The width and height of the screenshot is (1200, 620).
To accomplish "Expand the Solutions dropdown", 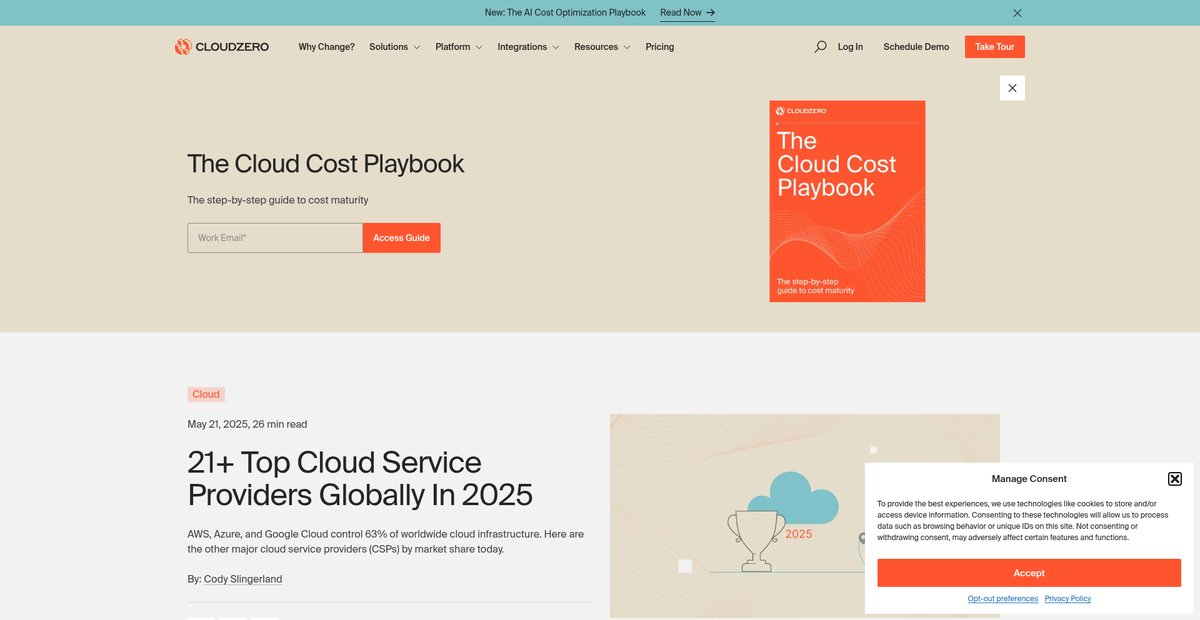I will [394, 47].
